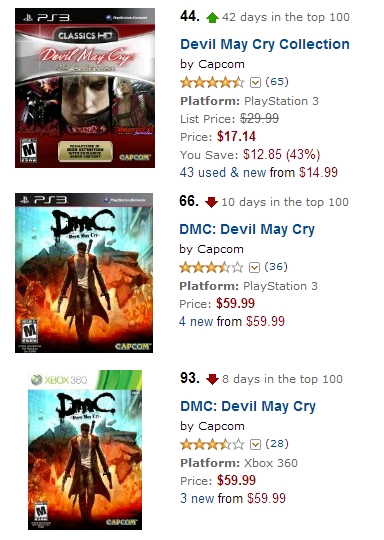Viewport: 384px width, 540px height.
Task: Click star rating of rank 93 game
Action: click(x=212, y=444)
